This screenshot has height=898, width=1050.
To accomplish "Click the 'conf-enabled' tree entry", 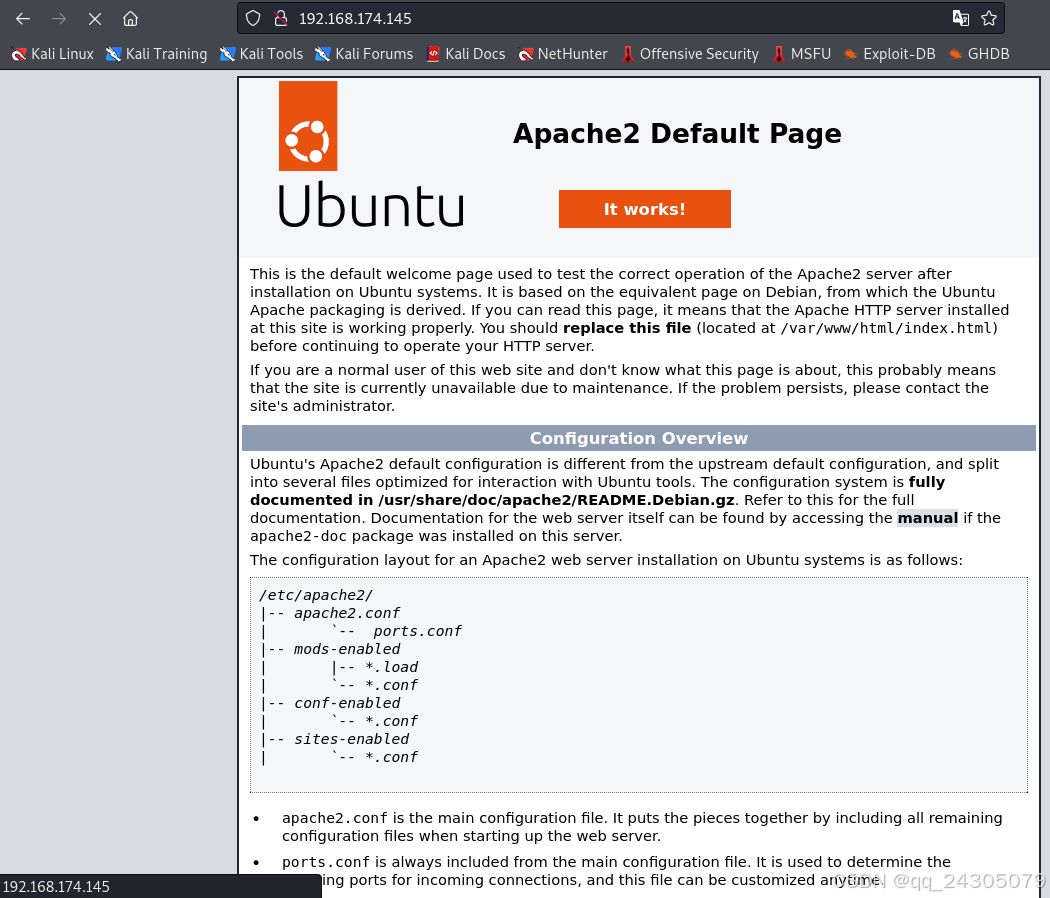I will pos(347,703).
